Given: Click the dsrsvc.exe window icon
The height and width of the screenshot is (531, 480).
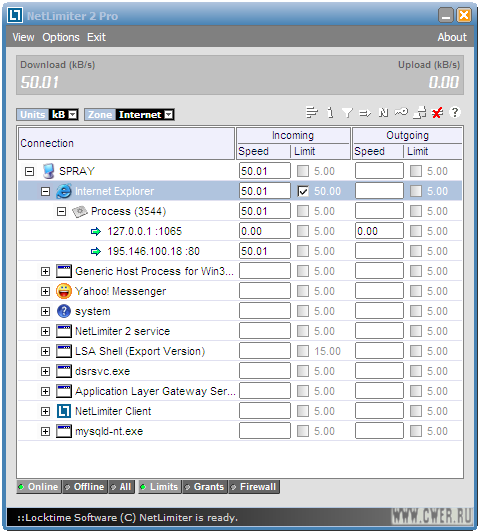Looking at the screenshot, I should (x=64, y=371).
